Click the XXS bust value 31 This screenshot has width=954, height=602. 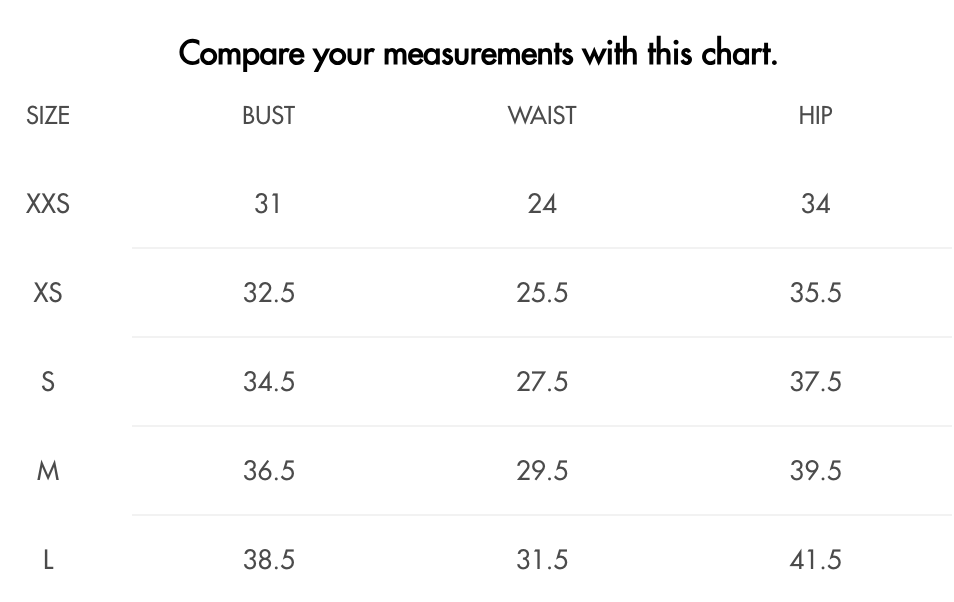pos(268,204)
